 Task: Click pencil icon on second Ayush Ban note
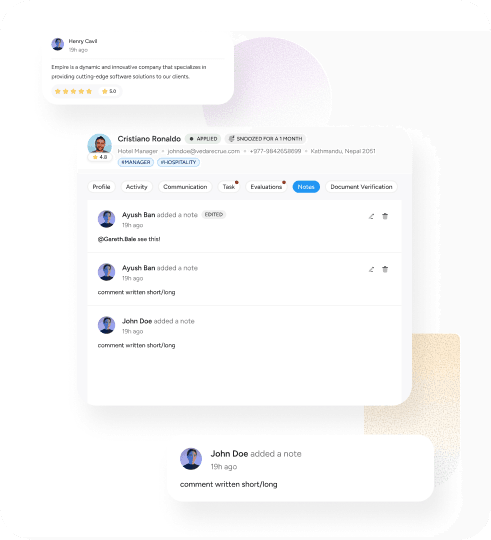(x=371, y=269)
